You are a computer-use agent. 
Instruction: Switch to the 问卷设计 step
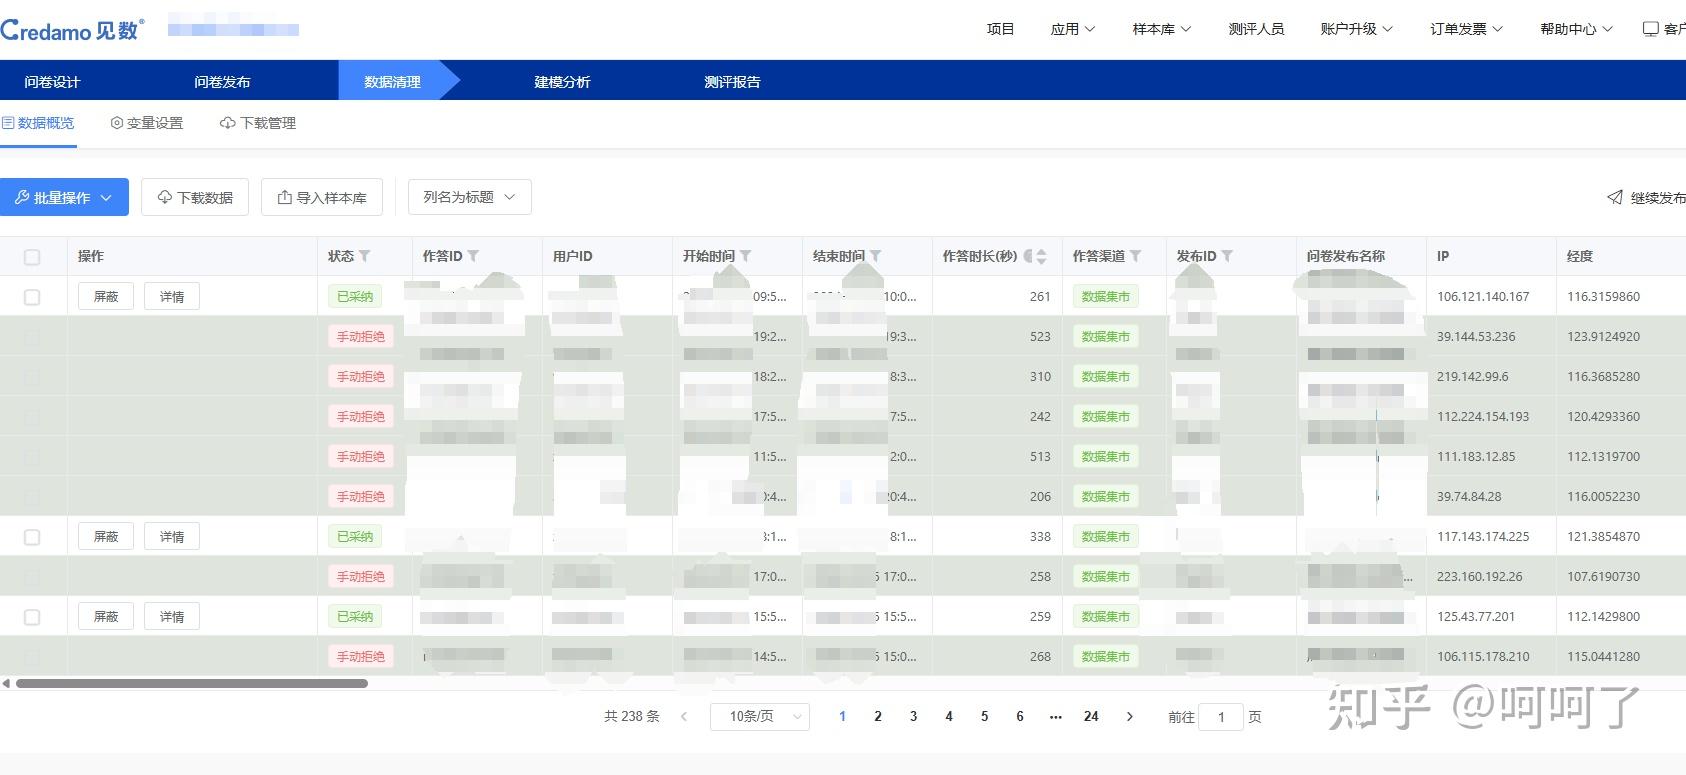pos(52,82)
